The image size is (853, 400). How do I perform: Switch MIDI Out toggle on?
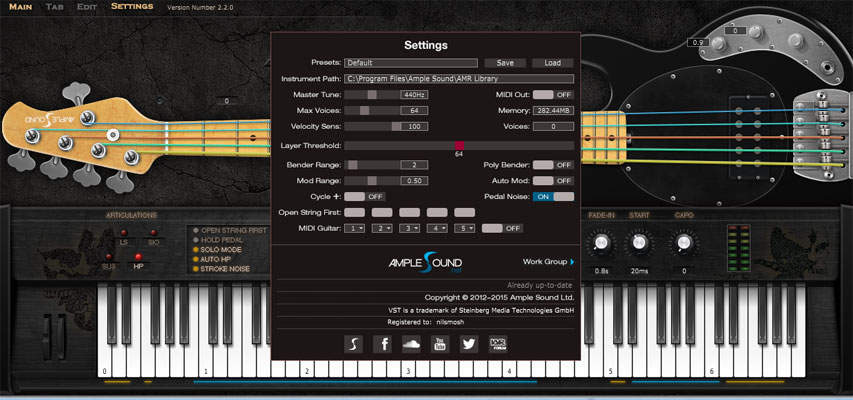[553, 95]
